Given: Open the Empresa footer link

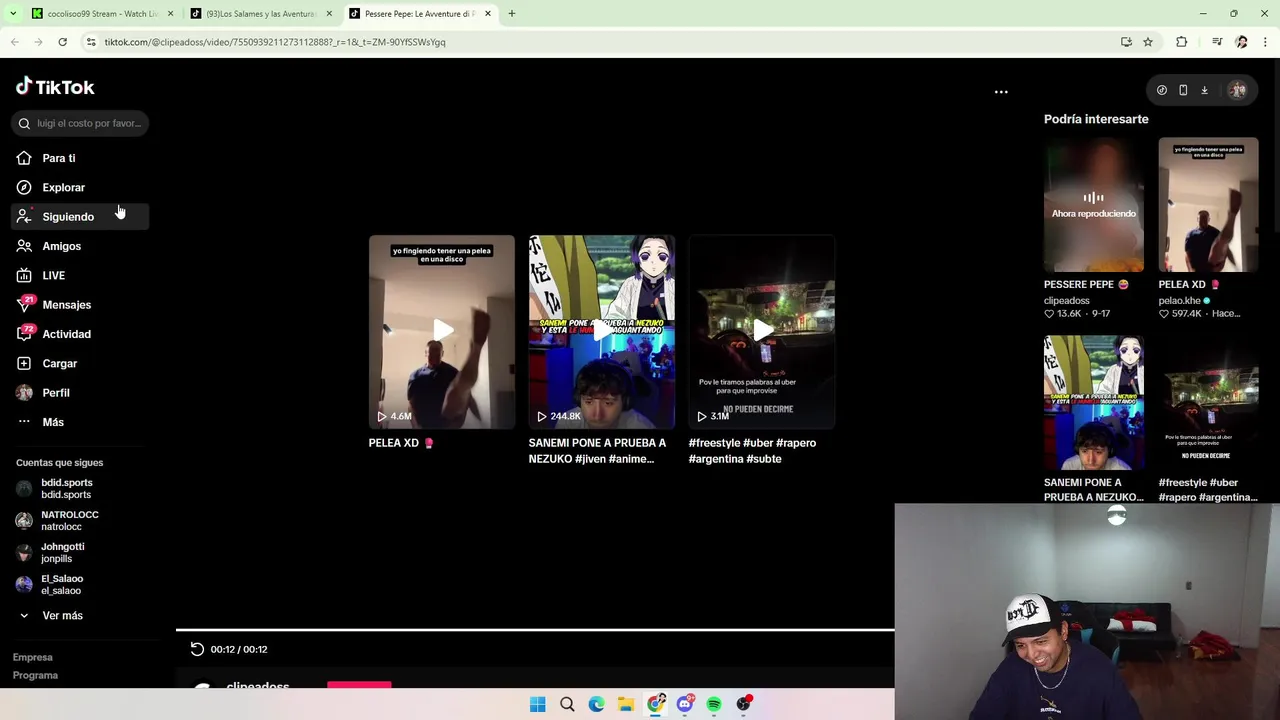Looking at the screenshot, I should click(32, 657).
